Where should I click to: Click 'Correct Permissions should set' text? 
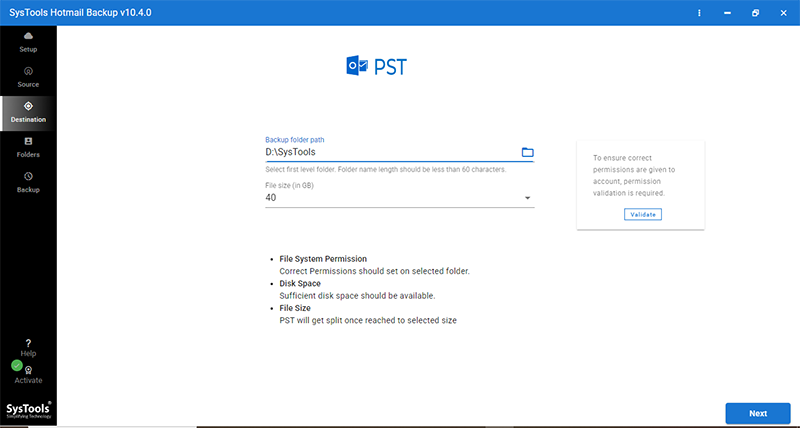click(x=374, y=271)
